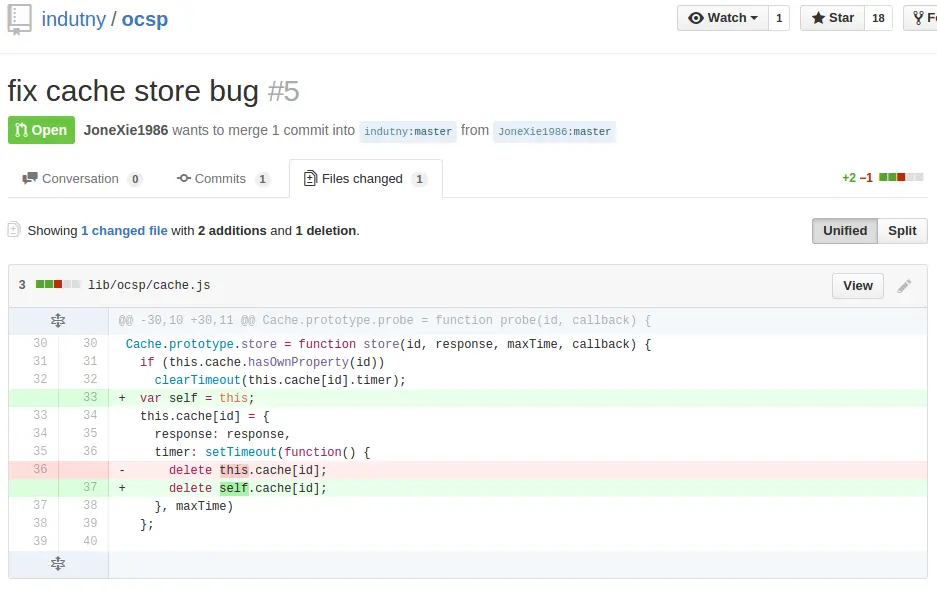This screenshot has height=590, width=937.
Task: Expand hidden lines above the diff
Action: click(x=58, y=321)
